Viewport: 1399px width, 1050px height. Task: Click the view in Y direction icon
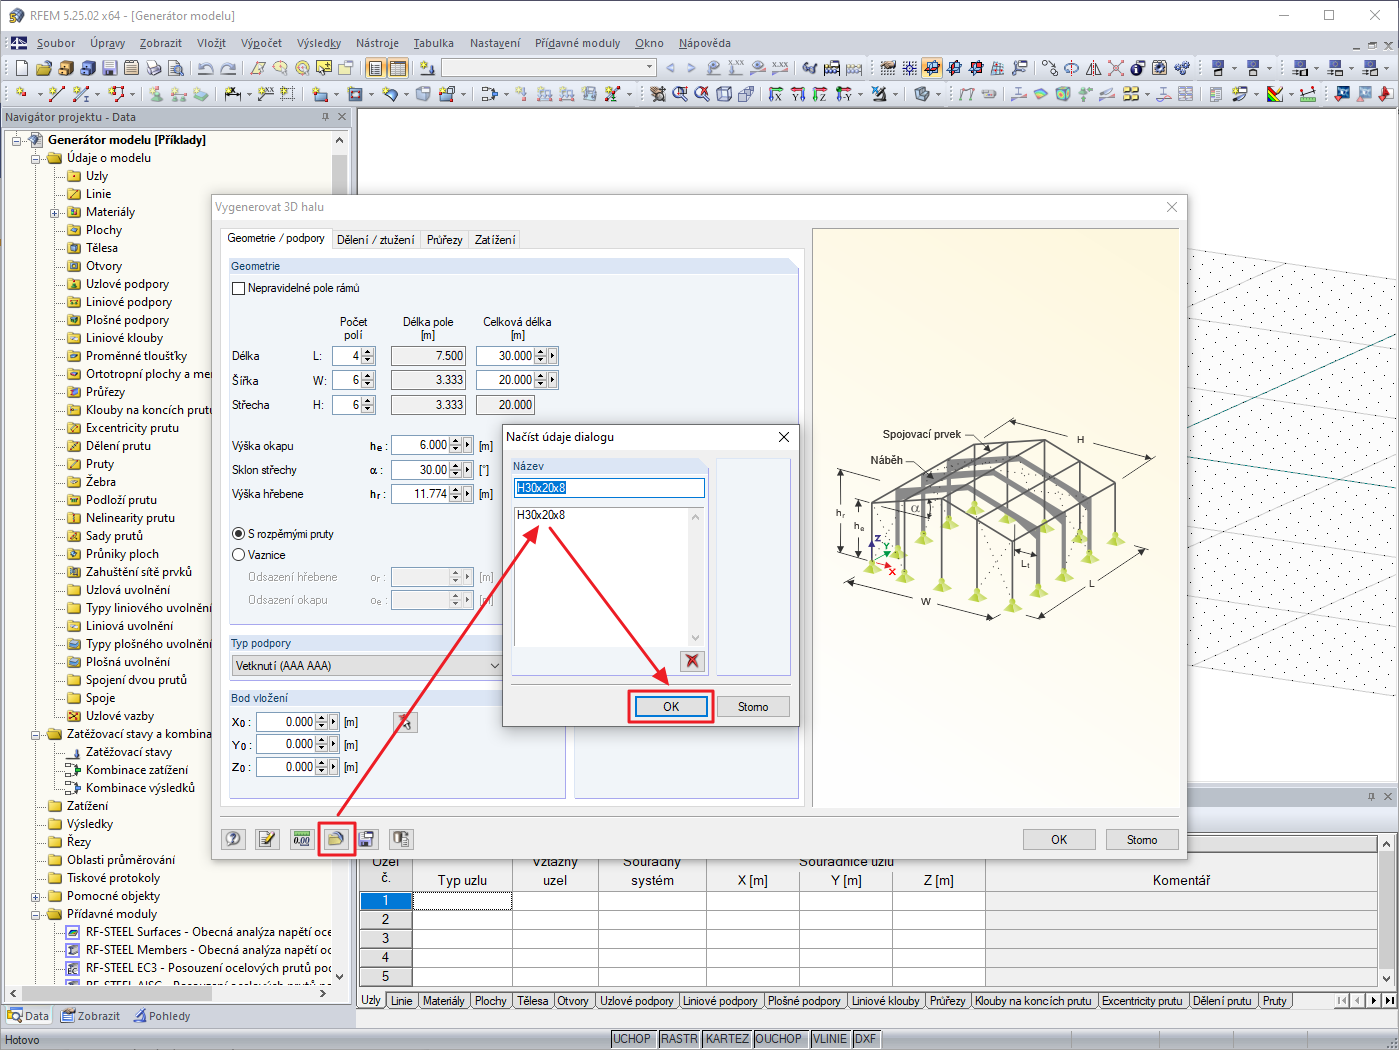798,94
